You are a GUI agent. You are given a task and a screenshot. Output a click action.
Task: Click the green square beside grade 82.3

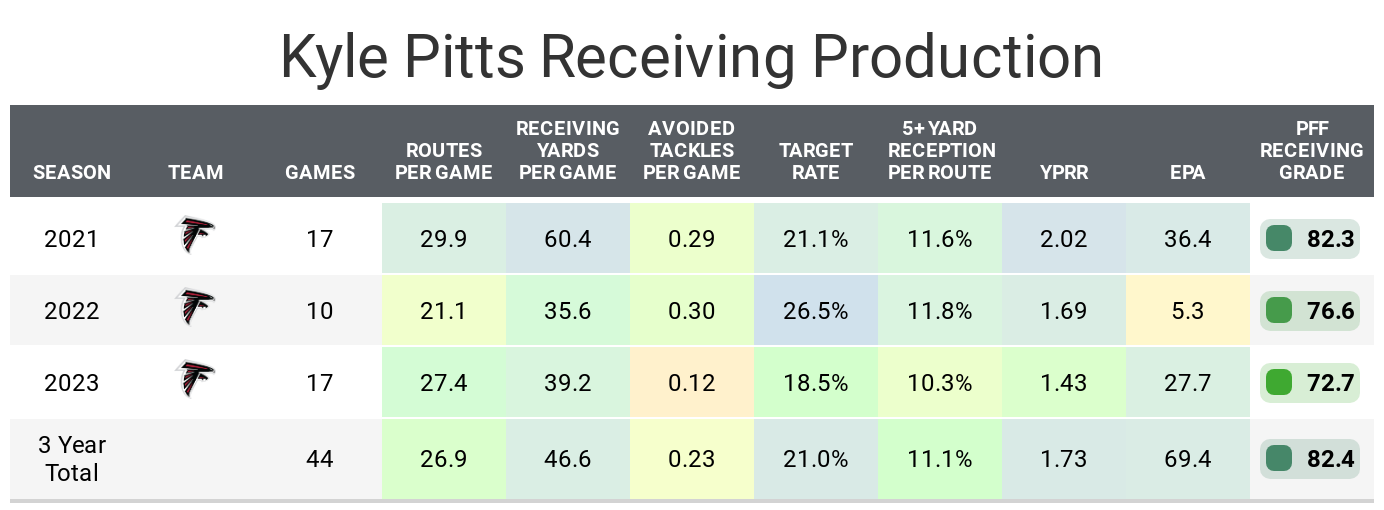point(1278,239)
